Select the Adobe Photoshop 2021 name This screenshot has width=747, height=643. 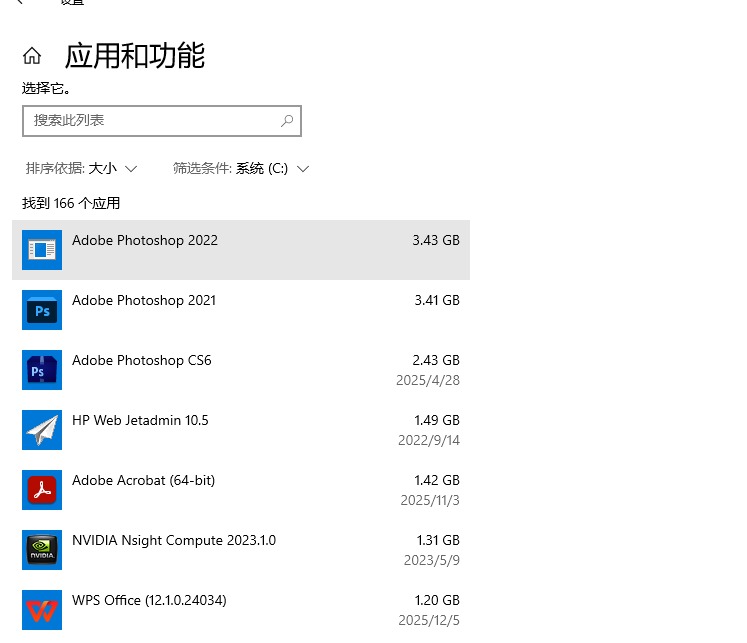pyautogui.click(x=144, y=301)
